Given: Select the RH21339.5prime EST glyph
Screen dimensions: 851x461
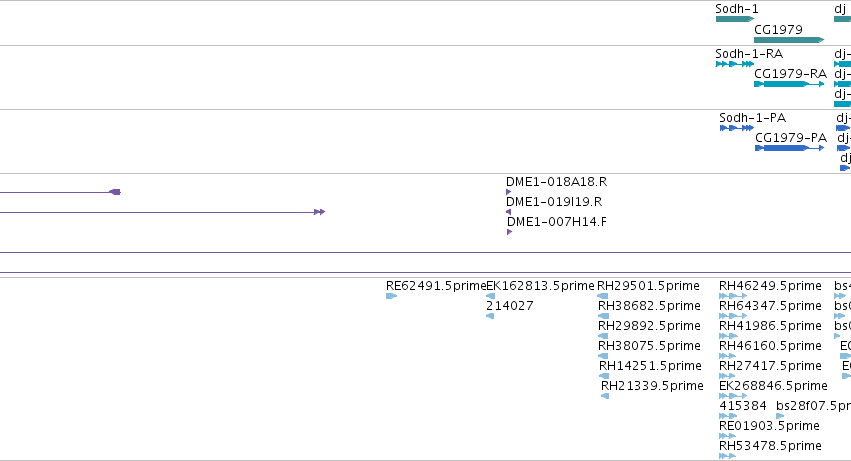Looking at the screenshot, I should click(x=605, y=396).
